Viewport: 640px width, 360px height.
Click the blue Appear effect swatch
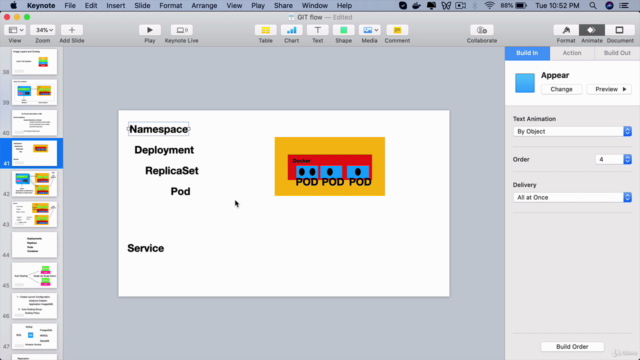point(524,83)
